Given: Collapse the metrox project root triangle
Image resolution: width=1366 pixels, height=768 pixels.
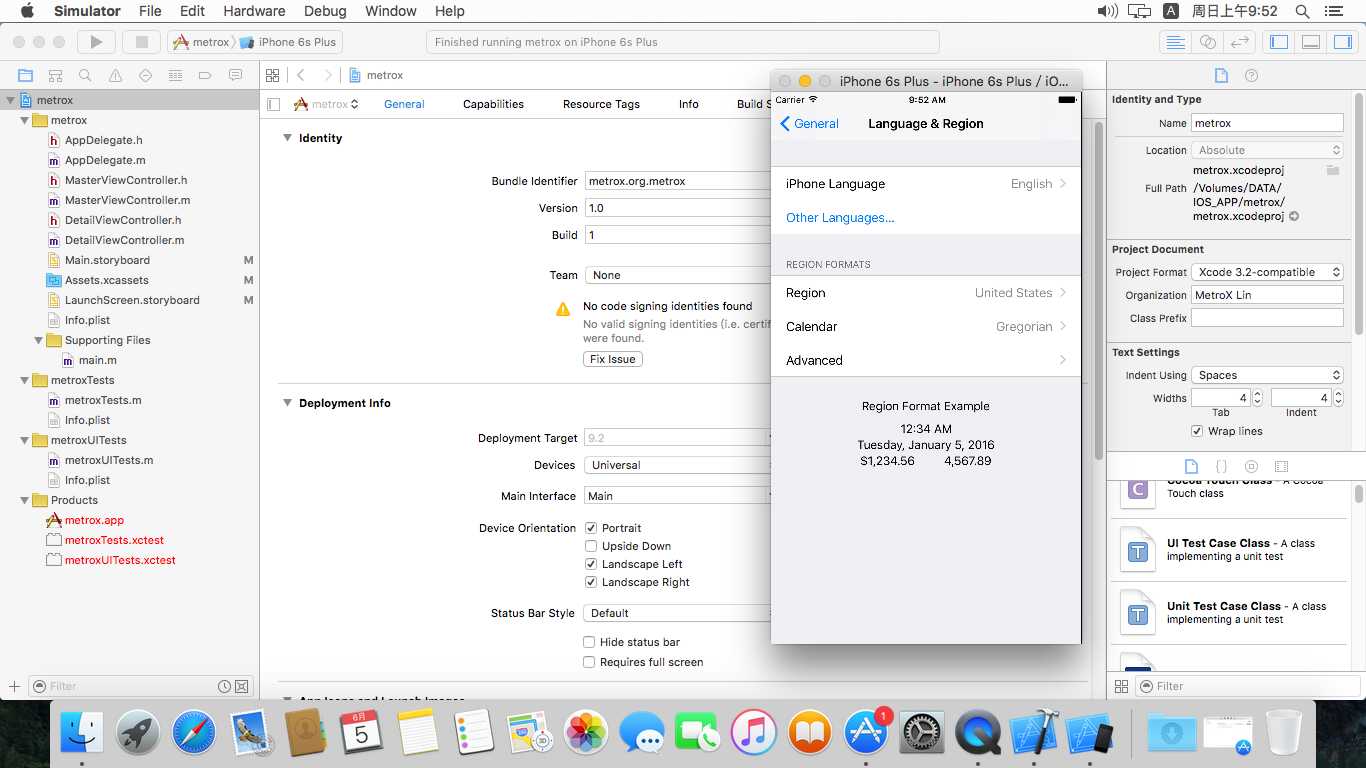Looking at the screenshot, I should [11, 100].
